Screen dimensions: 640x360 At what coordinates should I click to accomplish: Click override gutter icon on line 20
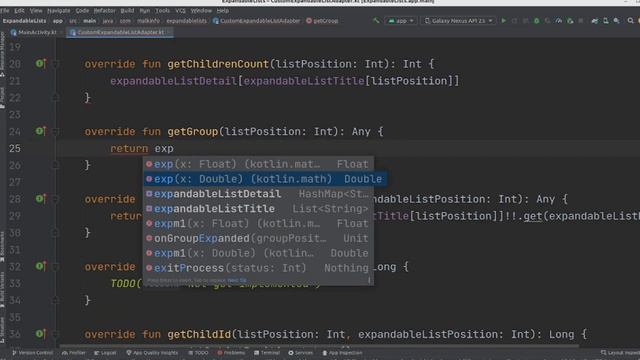pos(40,64)
